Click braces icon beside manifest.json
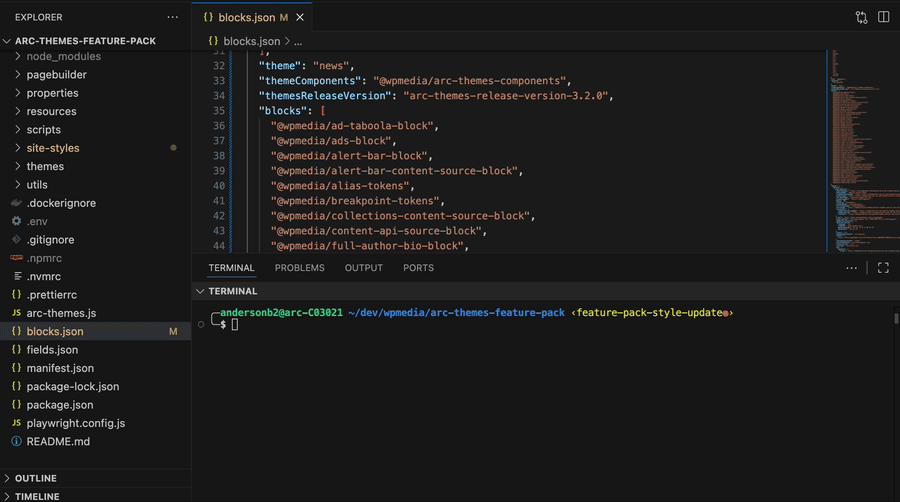Viewport: 900px width, 502px height. point(17,368)
